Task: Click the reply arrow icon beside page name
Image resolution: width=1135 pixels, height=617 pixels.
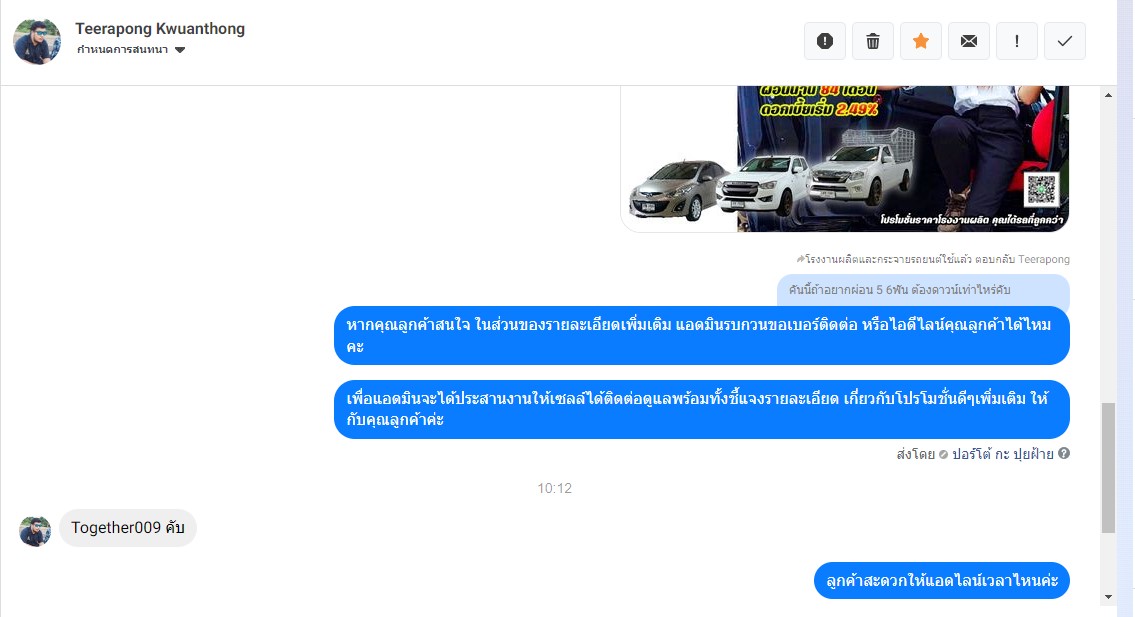Action: point(800,259)
